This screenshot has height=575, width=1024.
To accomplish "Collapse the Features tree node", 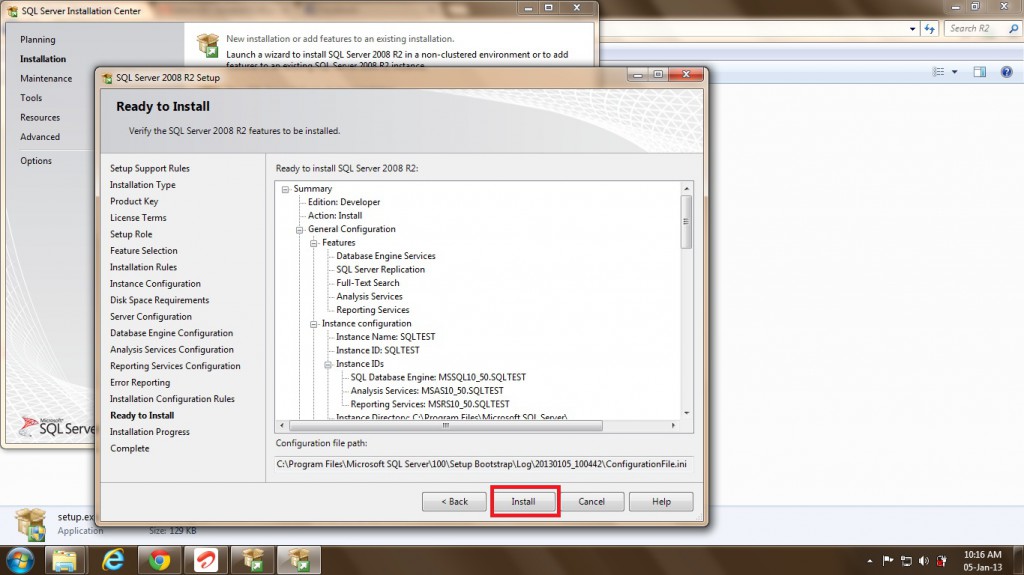I will [313, 243].
